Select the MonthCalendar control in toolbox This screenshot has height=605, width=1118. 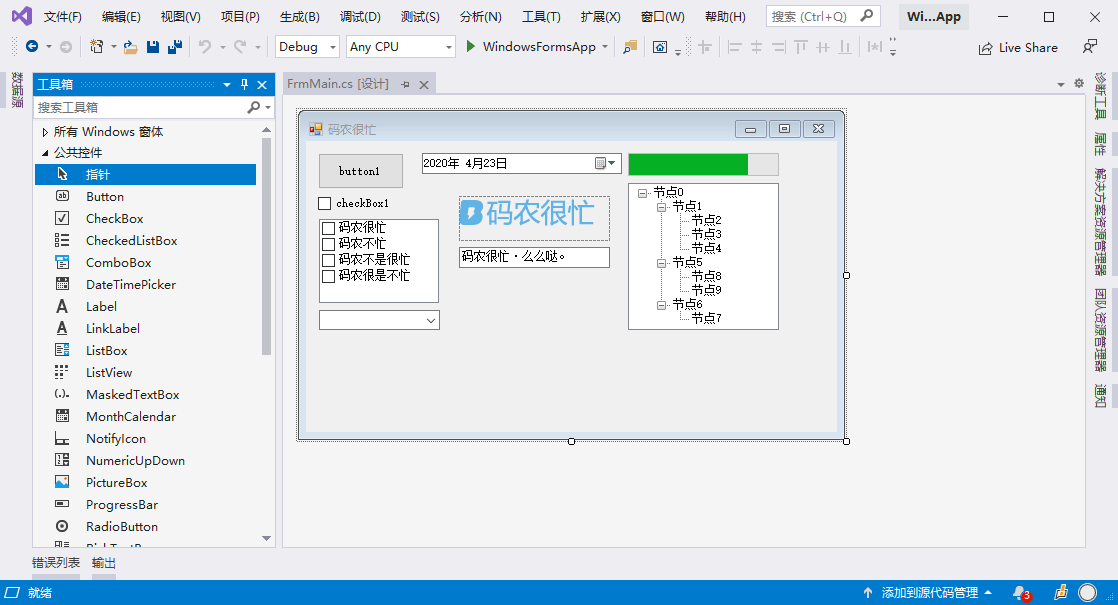click(x=145, y=418)
